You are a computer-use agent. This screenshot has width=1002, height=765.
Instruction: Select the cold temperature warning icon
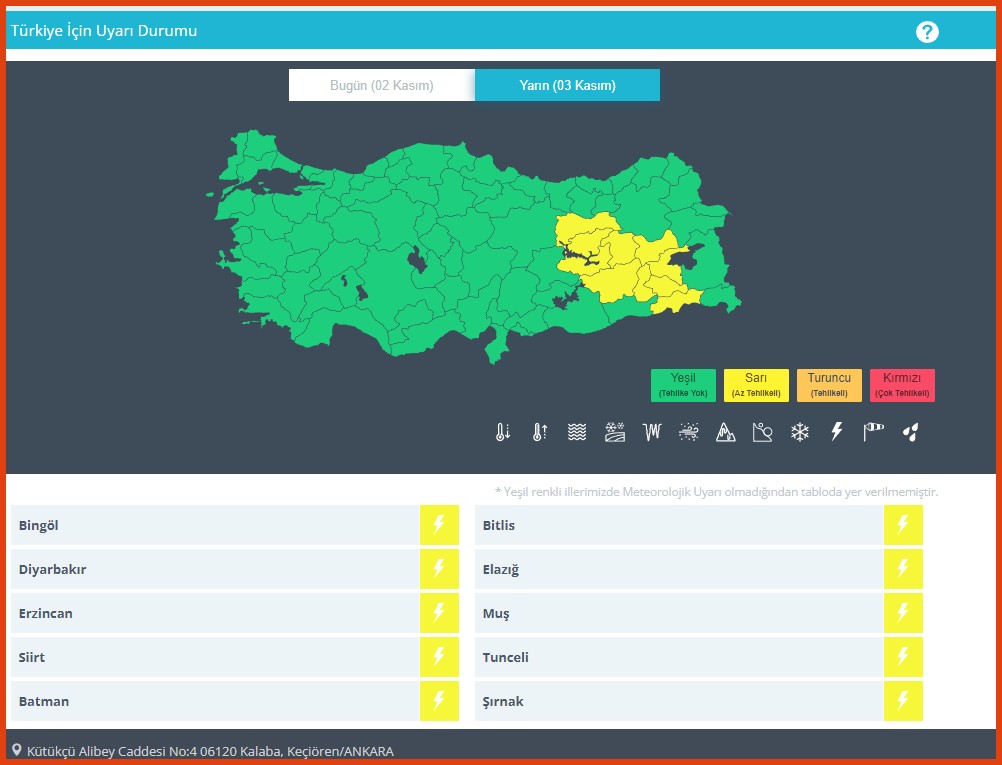coord(503,432)
